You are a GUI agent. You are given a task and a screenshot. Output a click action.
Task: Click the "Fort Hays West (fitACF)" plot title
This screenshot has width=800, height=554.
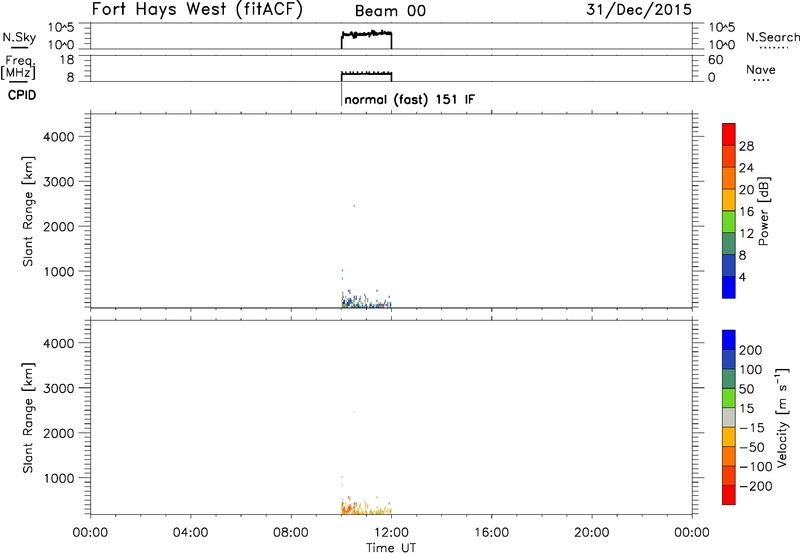click(197, 10)
